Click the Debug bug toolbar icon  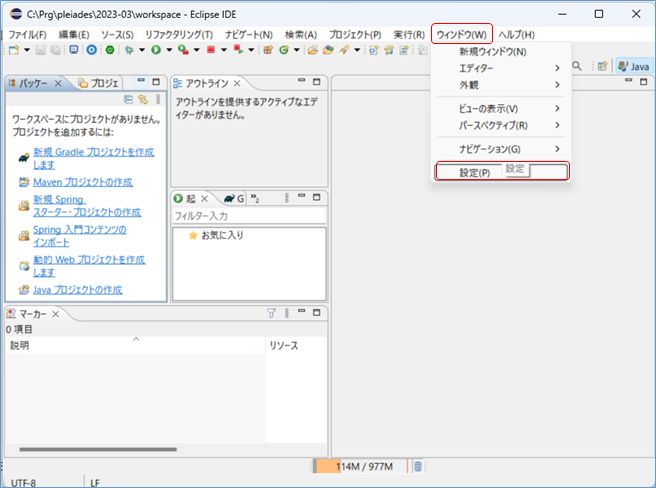pos(129,50)
